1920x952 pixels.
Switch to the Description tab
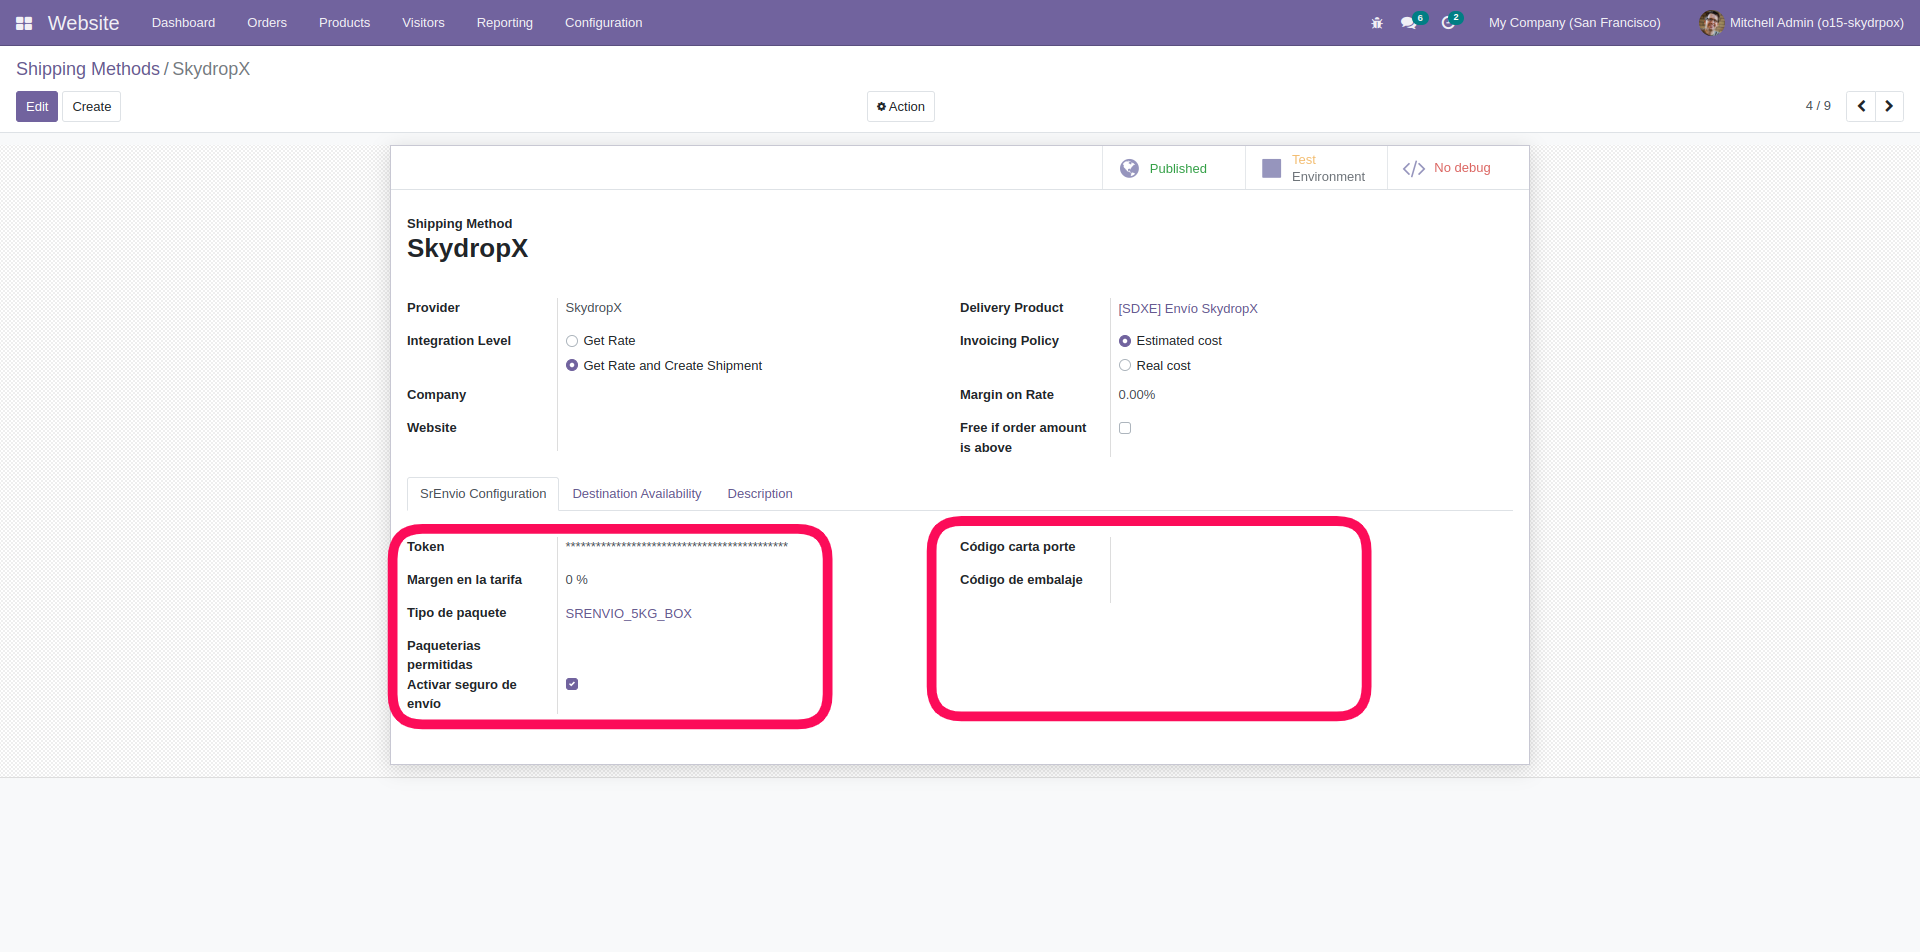tap(759, 494)
